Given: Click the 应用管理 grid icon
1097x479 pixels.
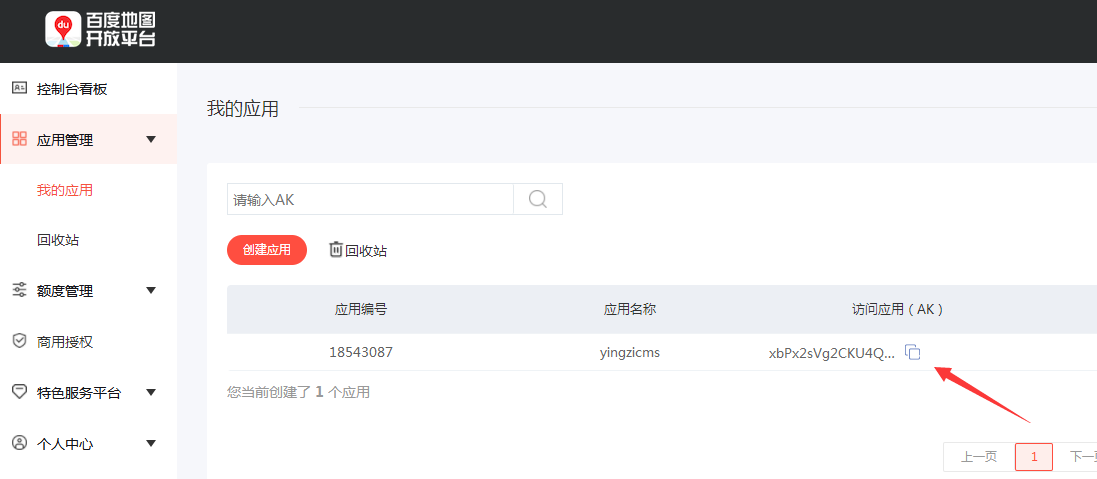Looking at the screenshot, I should click(19, 140).
